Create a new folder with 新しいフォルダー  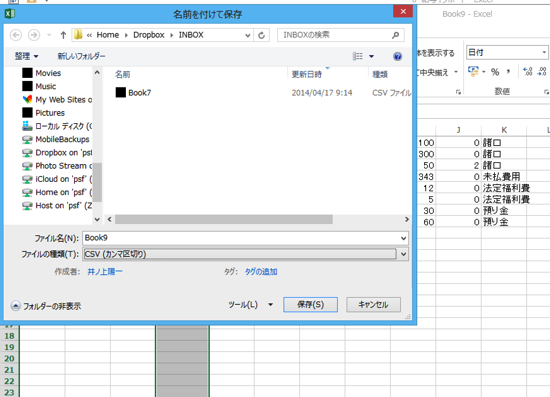81,56
